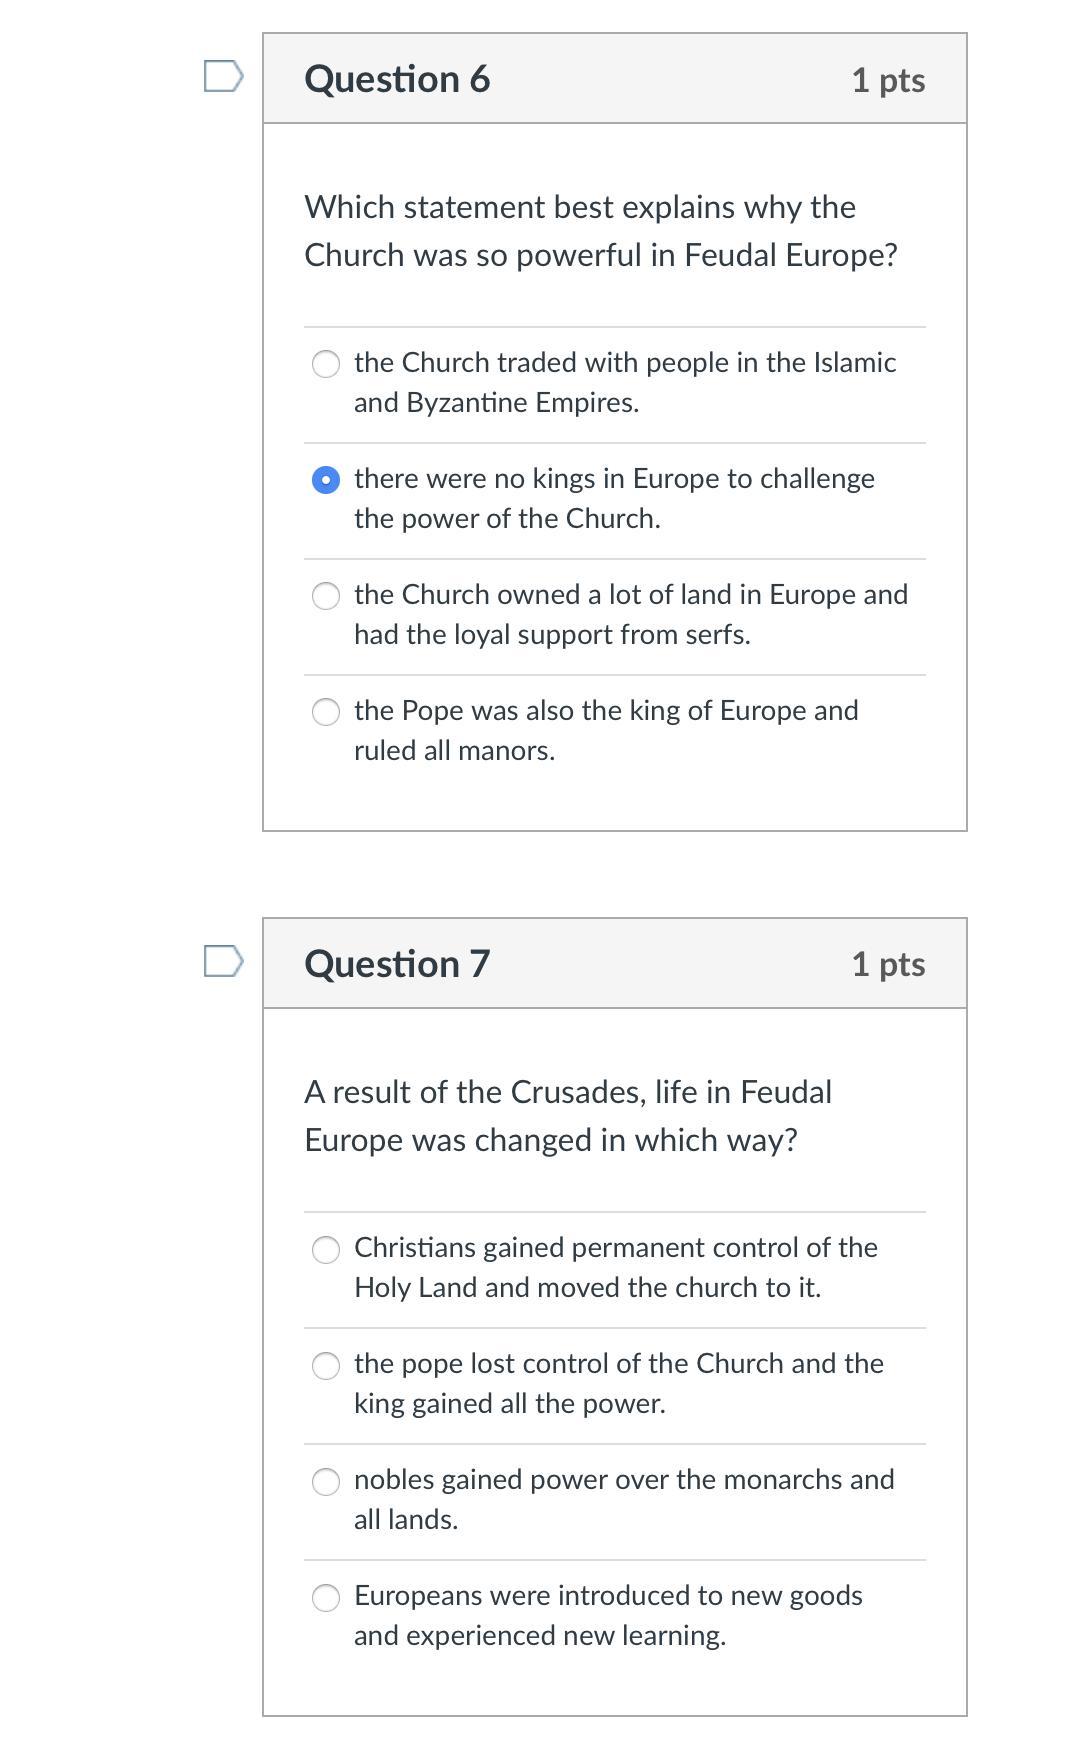This screenshot has width=1068, height=1754.
Task: Choose radio for Church owned a lot of land
Action: coord(326,596)
